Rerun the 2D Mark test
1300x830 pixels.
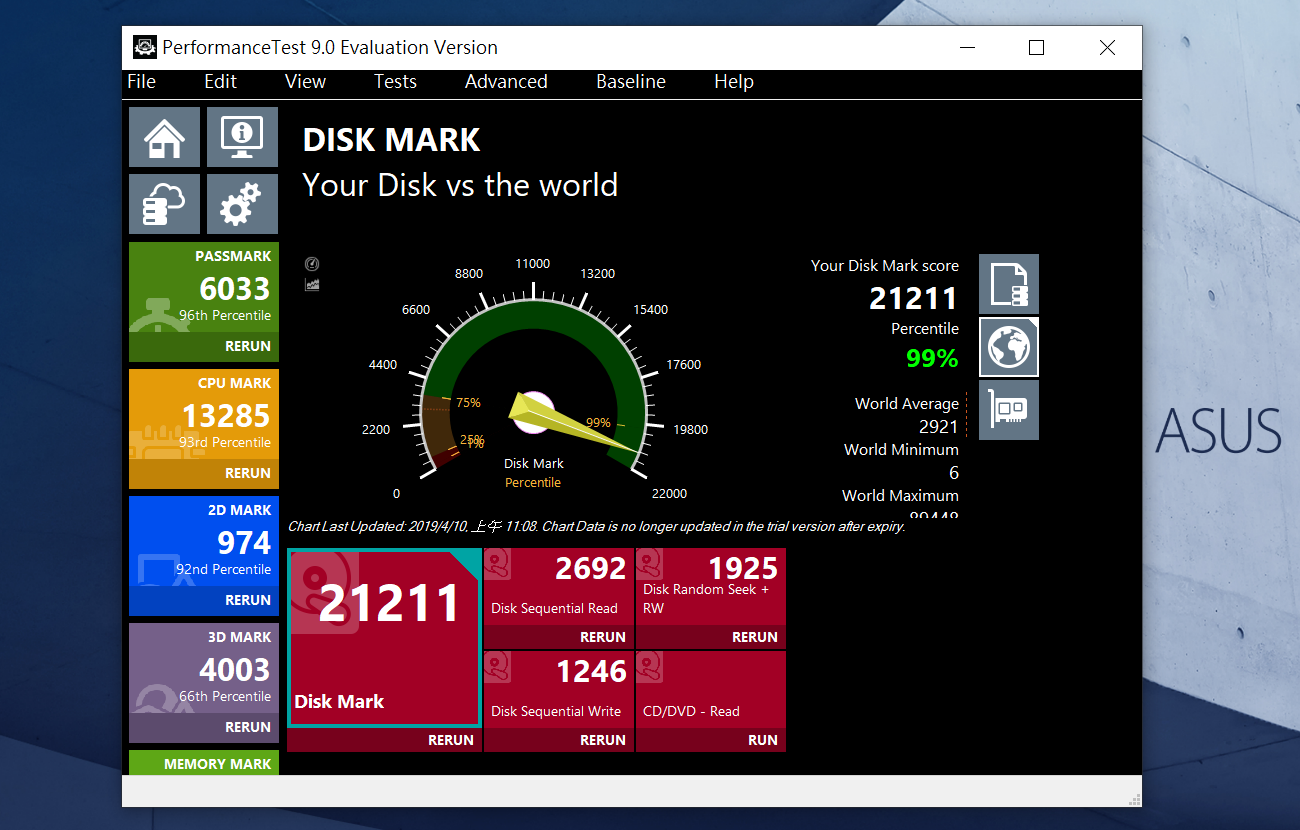(248, 600)
